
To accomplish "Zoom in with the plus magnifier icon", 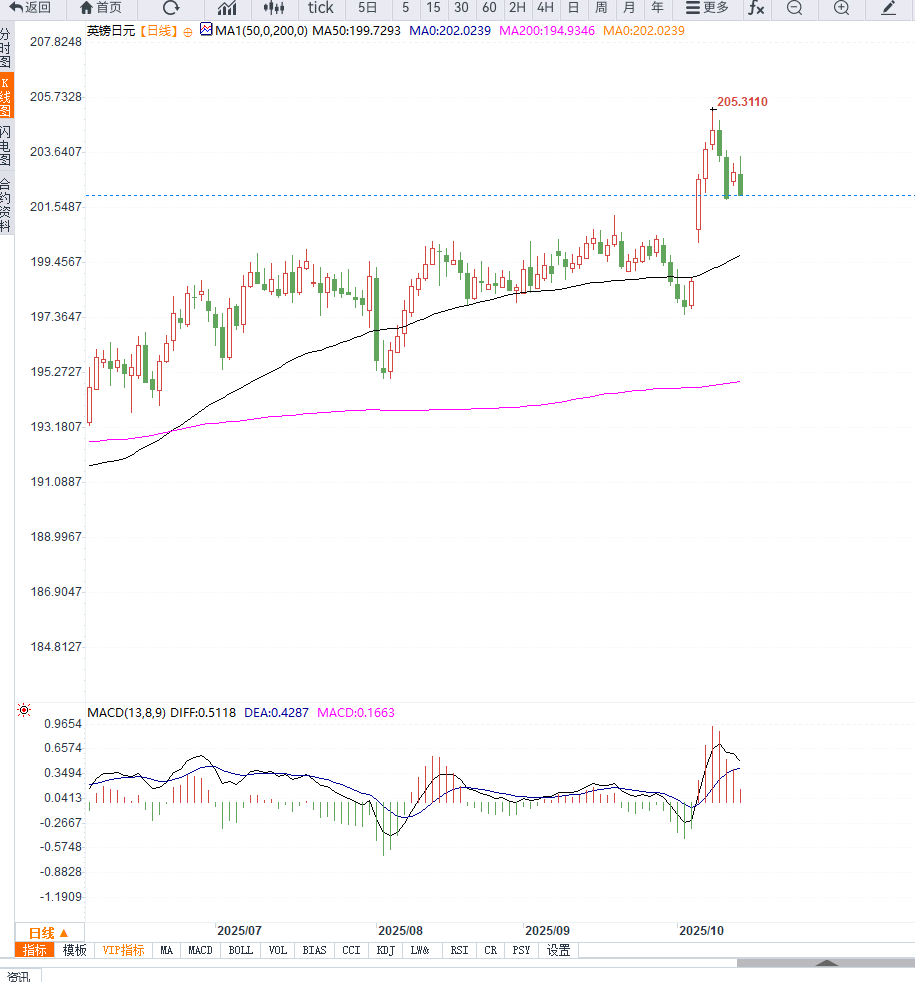I will pos(842,8).
